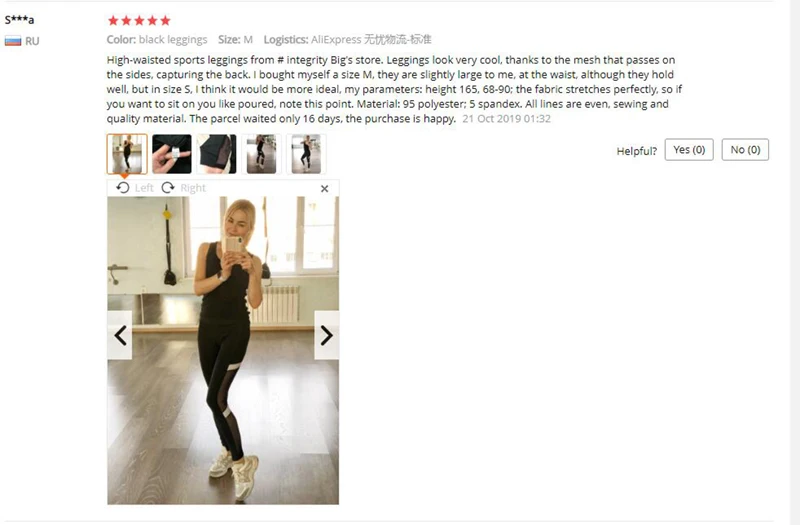Click the "Right" rotate label
Viewport: 800px width, 525px height.
[193, 188]
